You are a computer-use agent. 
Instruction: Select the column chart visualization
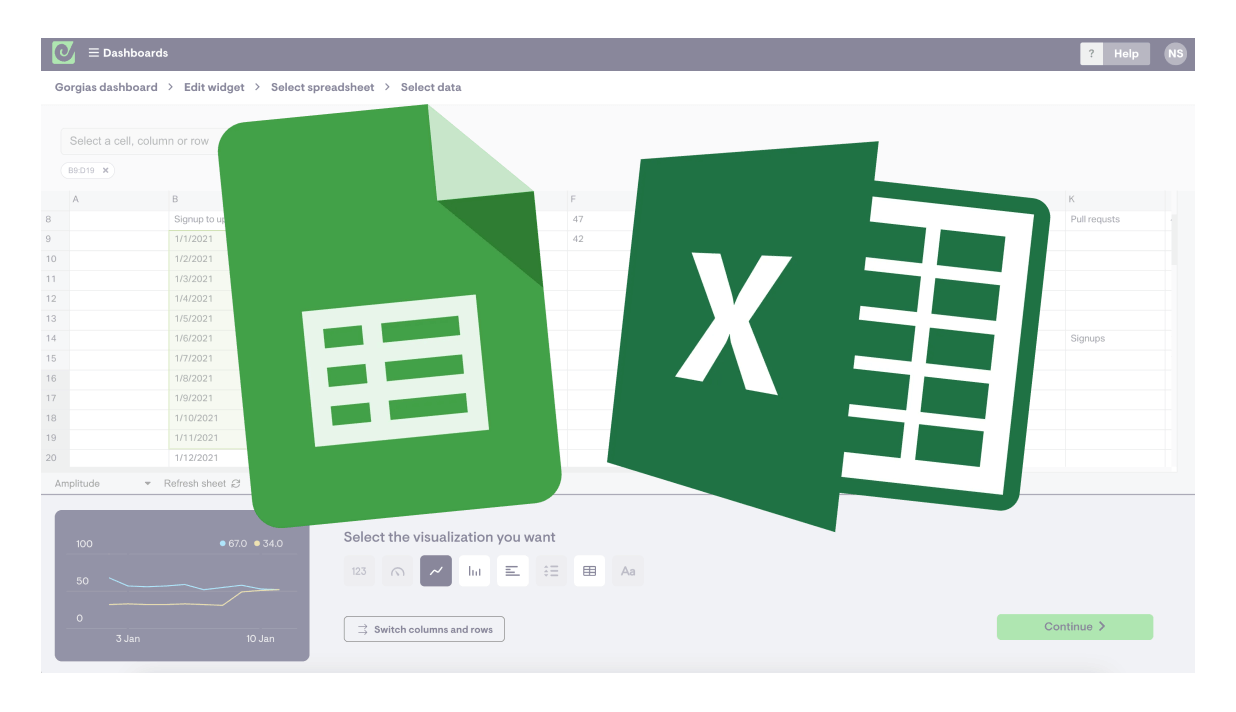click(x=474, y=572)
